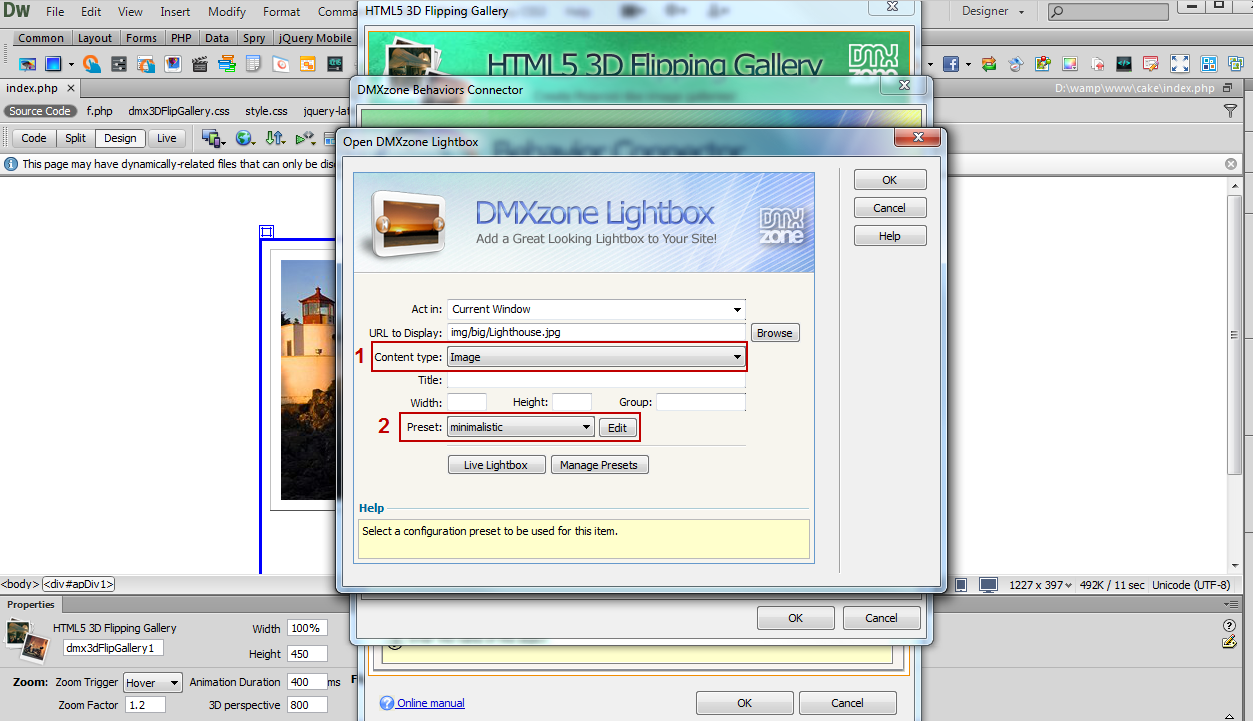Click the Facebook icon in the toolbar
This screenshot has height=721, width=1253.
point(951,63)
